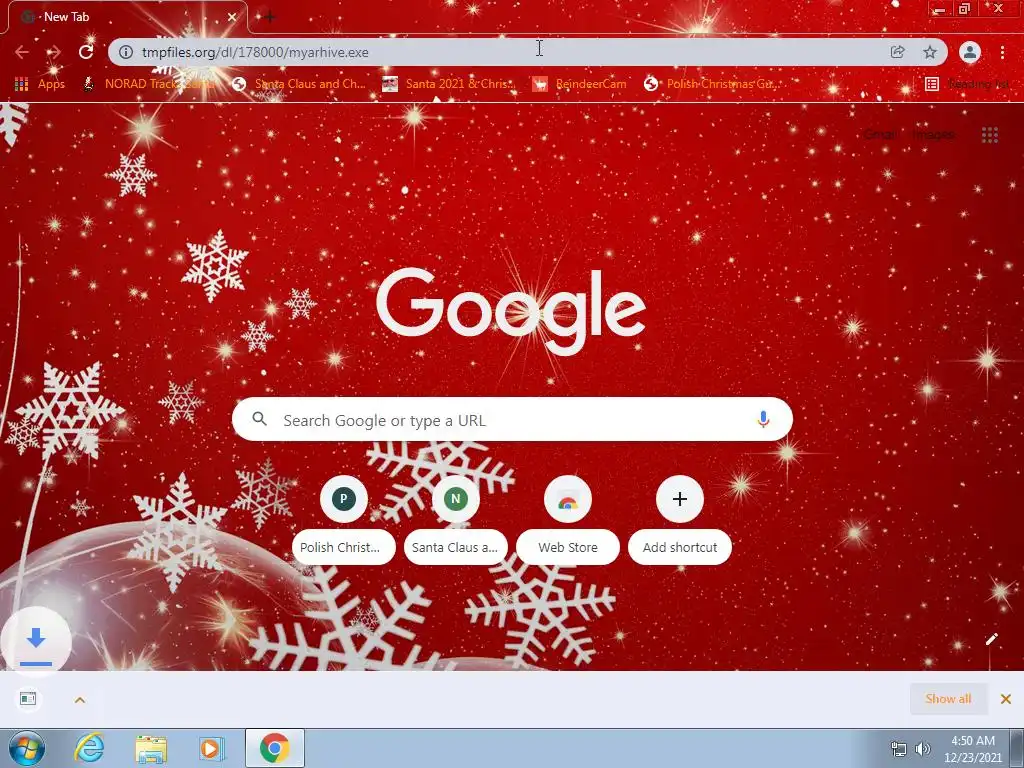The image size is (1024, 768).
Task: Open Windows Media Player from taskbar
Action: pos(212,749)
